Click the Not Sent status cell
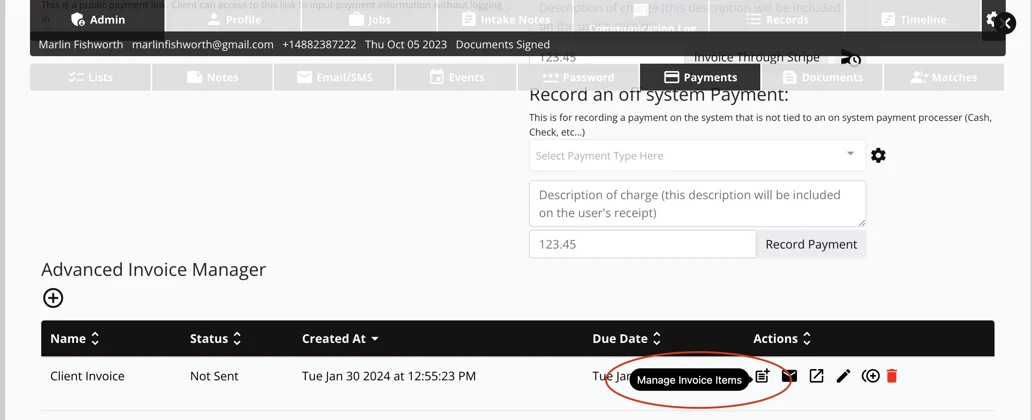This screenshot has width=1032, height=420. tap(214, 376)
